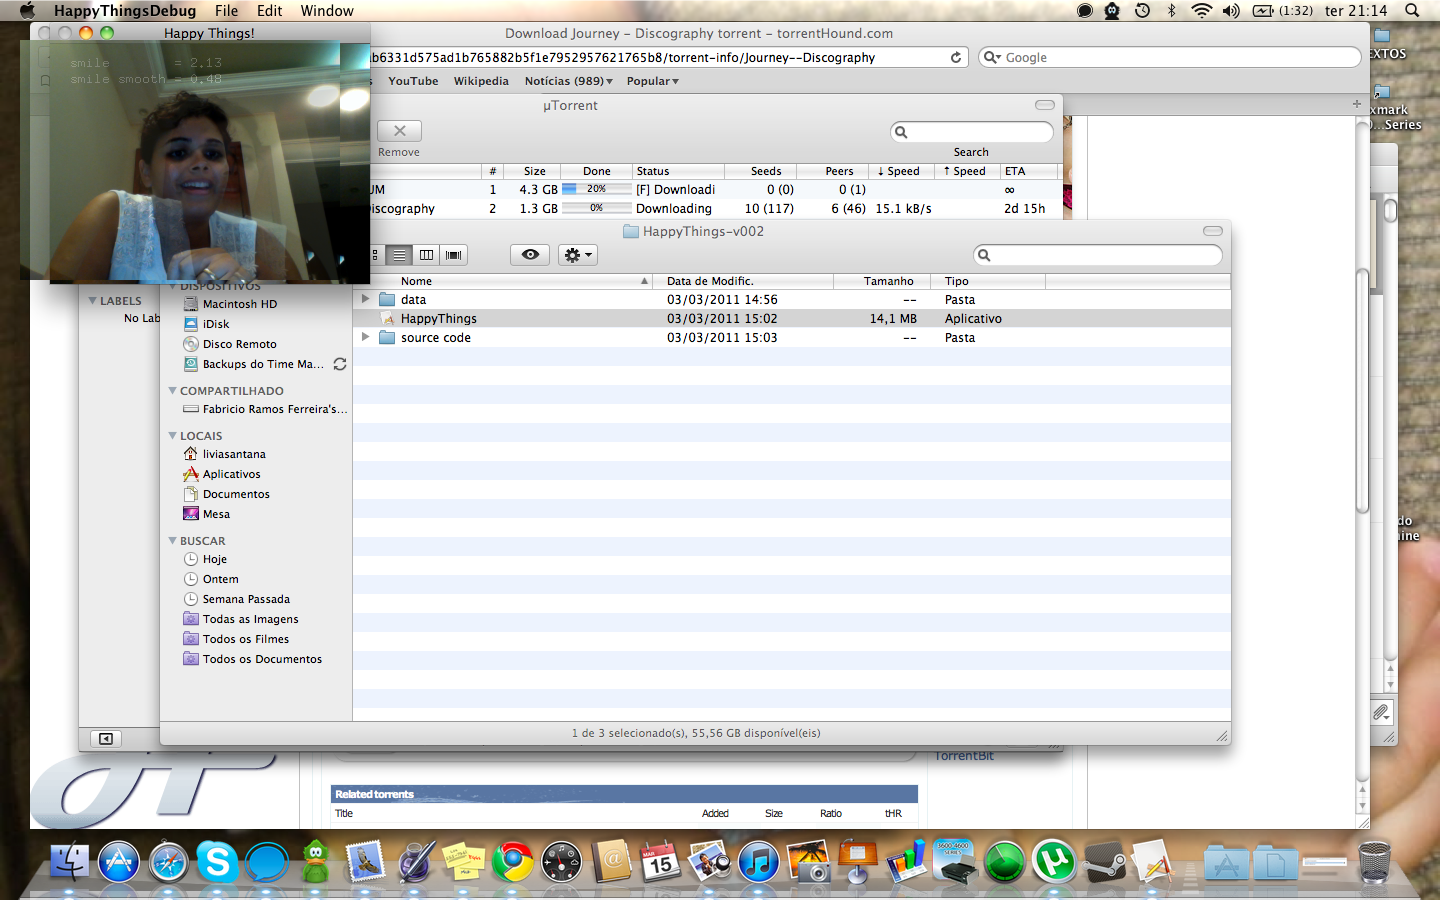Open the File menu
Viewport: 1440px width, 900px height.
(x=227, y=10)
